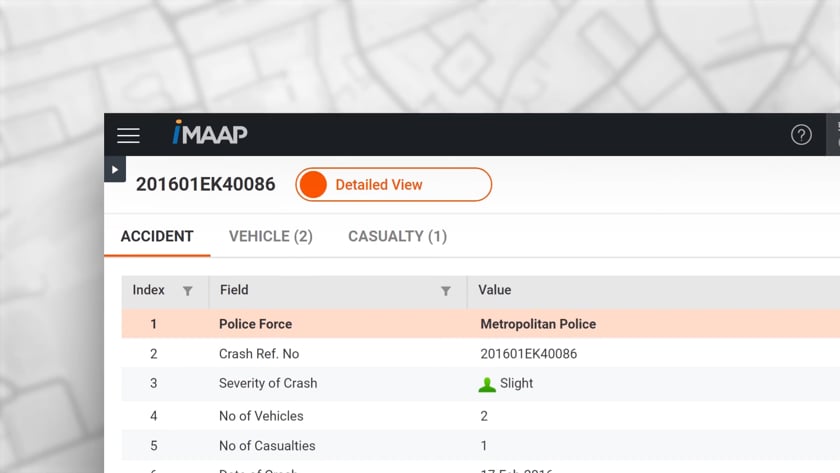Expand the collapsed side panel arrow
Image resolution: width=840 pixels, height=473 pixels.
click(x=115, y=170)
